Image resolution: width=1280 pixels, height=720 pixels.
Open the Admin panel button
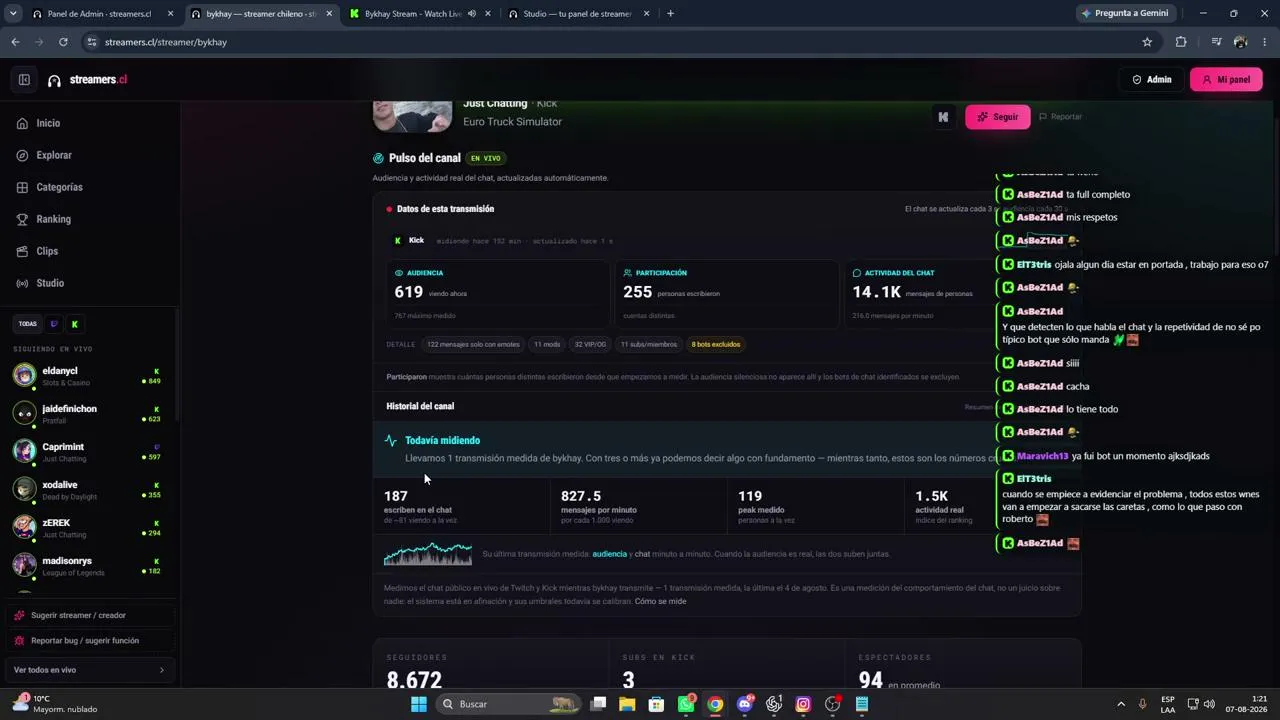tap(1152, 80)
